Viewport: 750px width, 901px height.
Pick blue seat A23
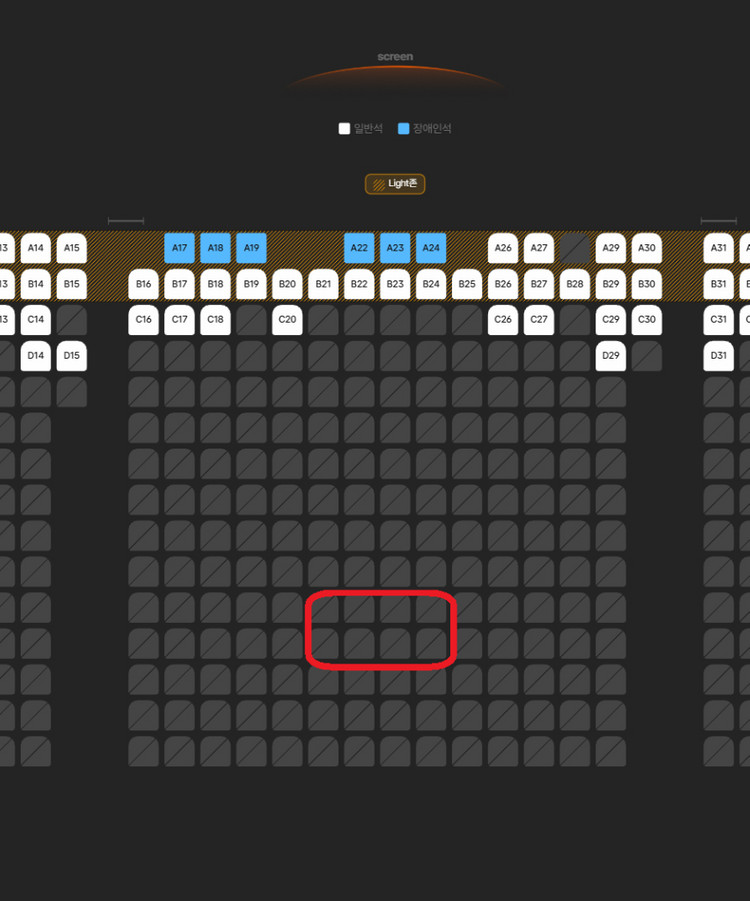click(x=395, y=248)
